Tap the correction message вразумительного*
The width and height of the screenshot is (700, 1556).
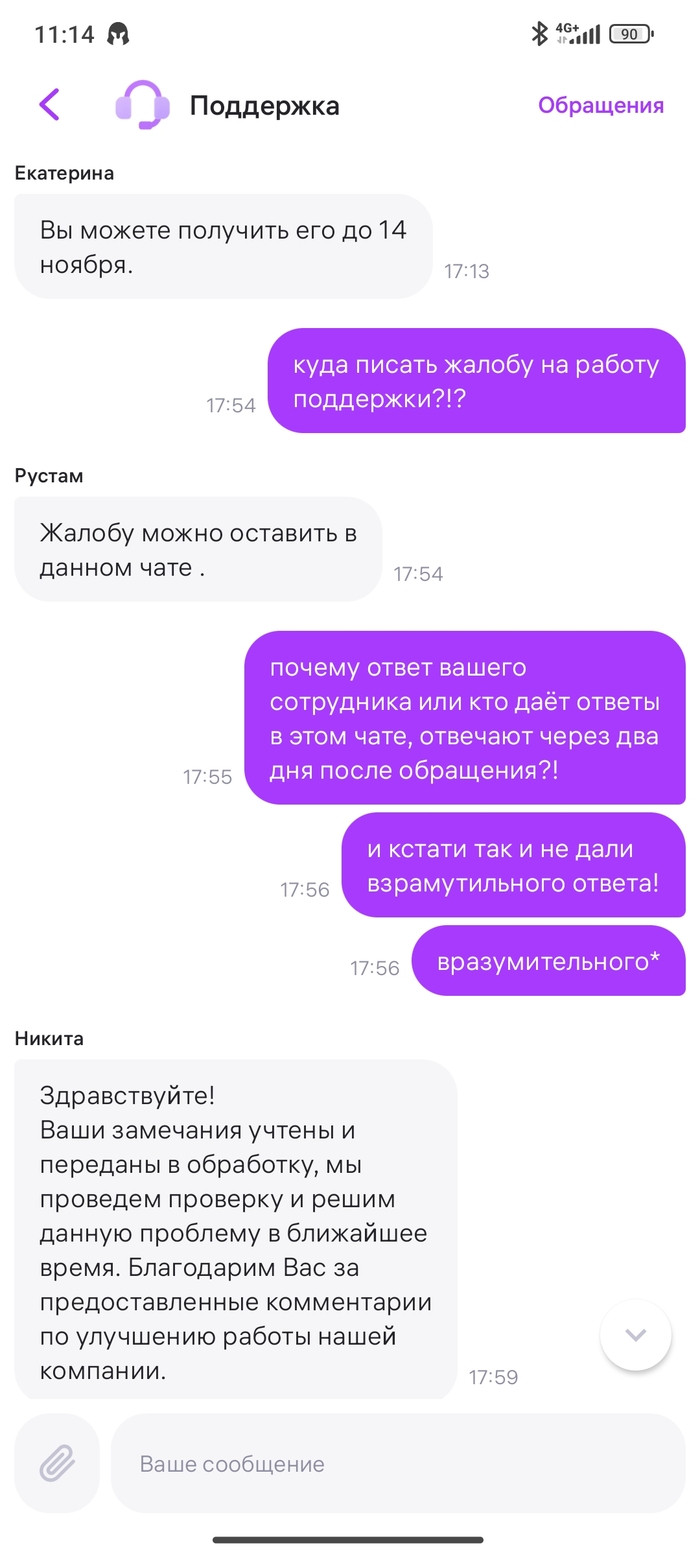(x=548, y=961)
